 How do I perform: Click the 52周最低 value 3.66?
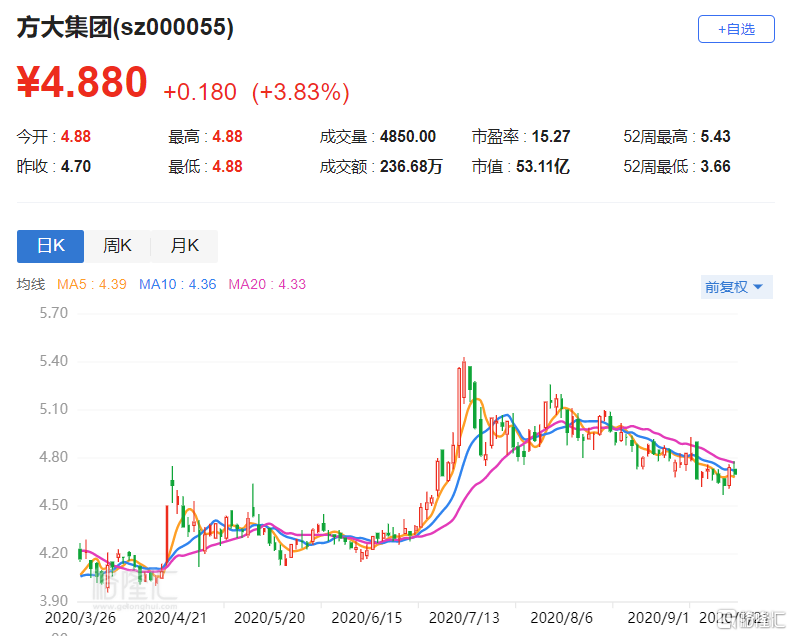715,166
